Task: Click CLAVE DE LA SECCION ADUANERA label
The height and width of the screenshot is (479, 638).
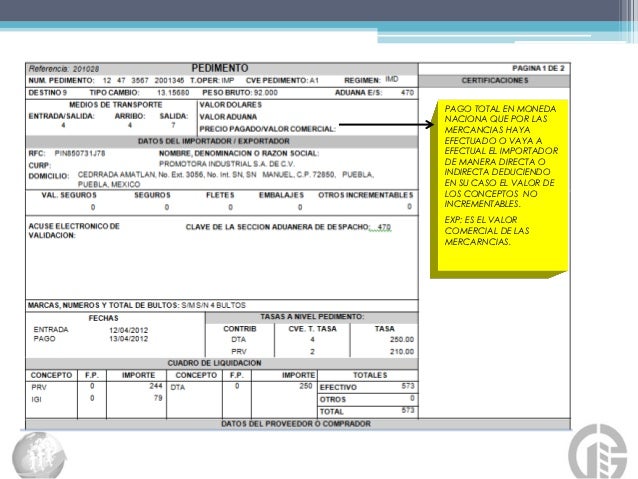Action: (x=277, y=227)
